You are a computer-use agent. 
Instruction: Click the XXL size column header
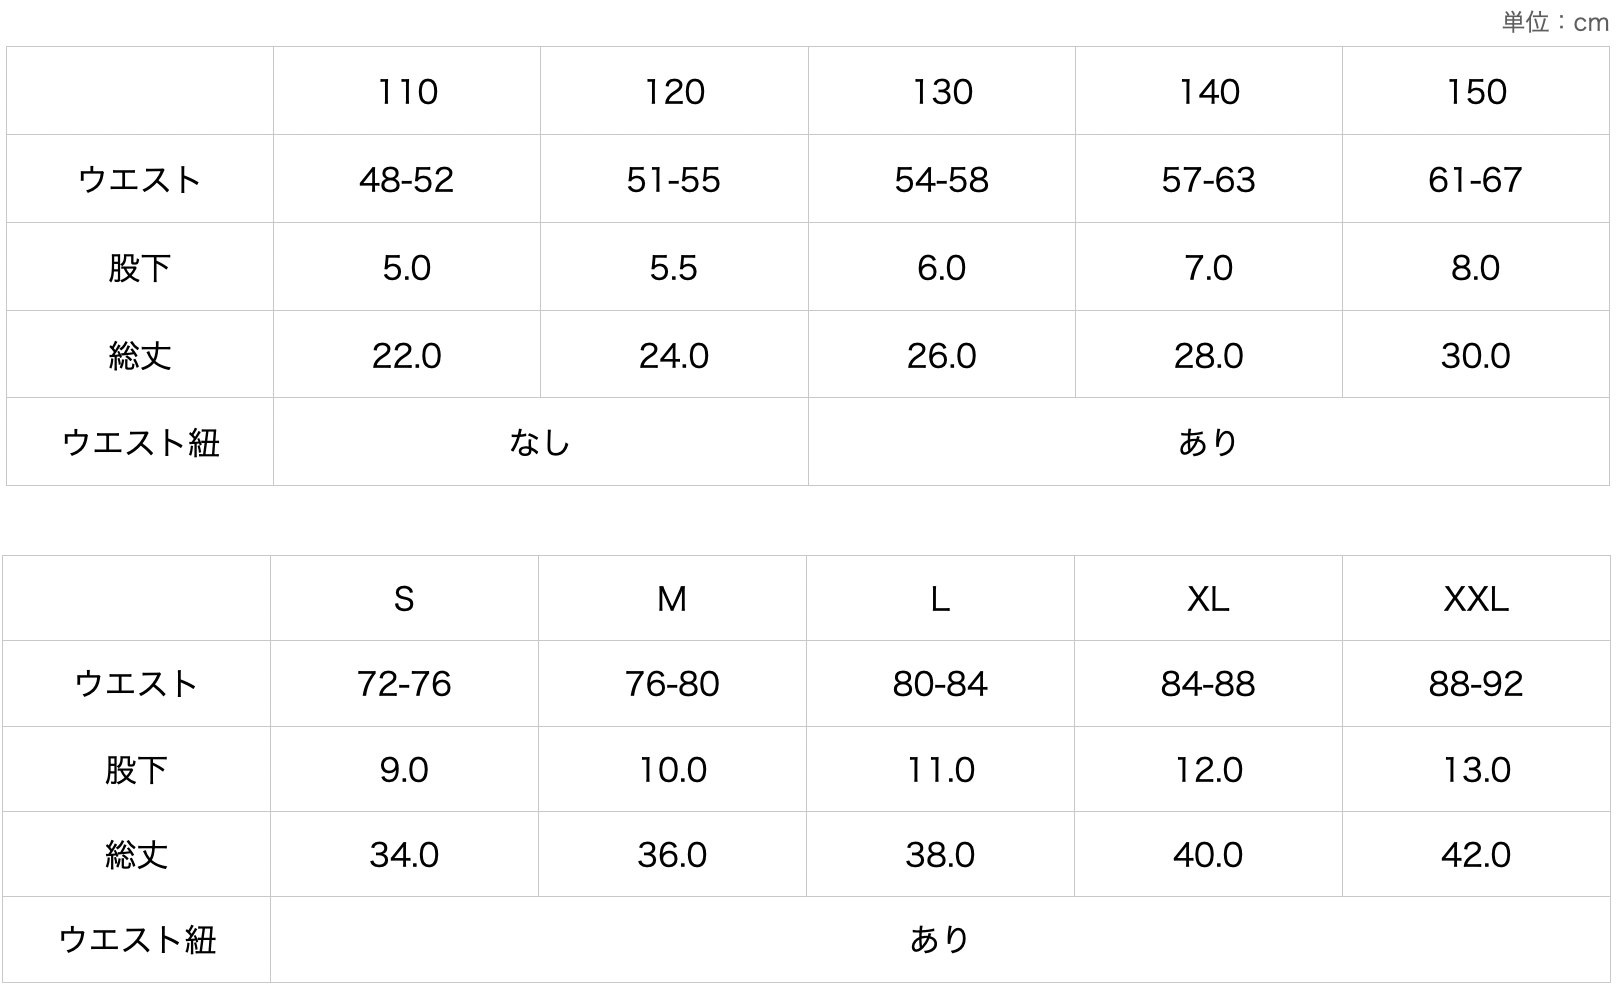(1476, 599)
